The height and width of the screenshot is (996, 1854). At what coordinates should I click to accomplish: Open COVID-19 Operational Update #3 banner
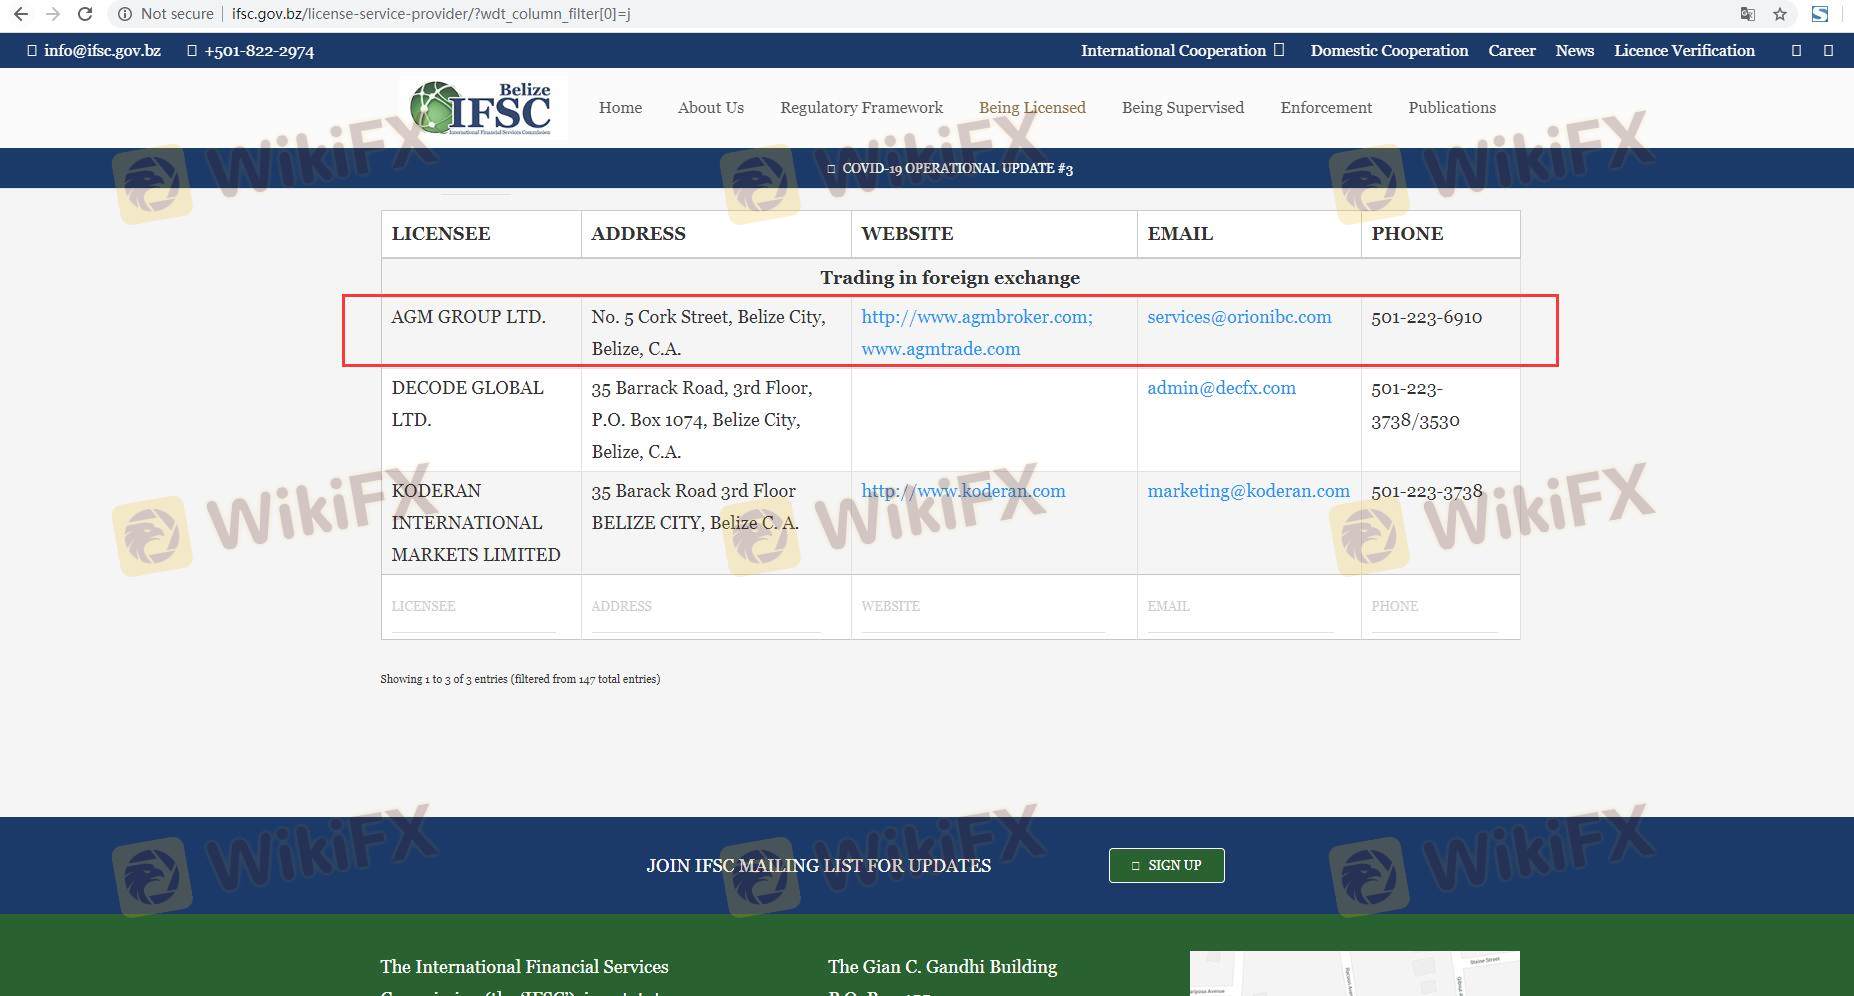tap(950, 168)
